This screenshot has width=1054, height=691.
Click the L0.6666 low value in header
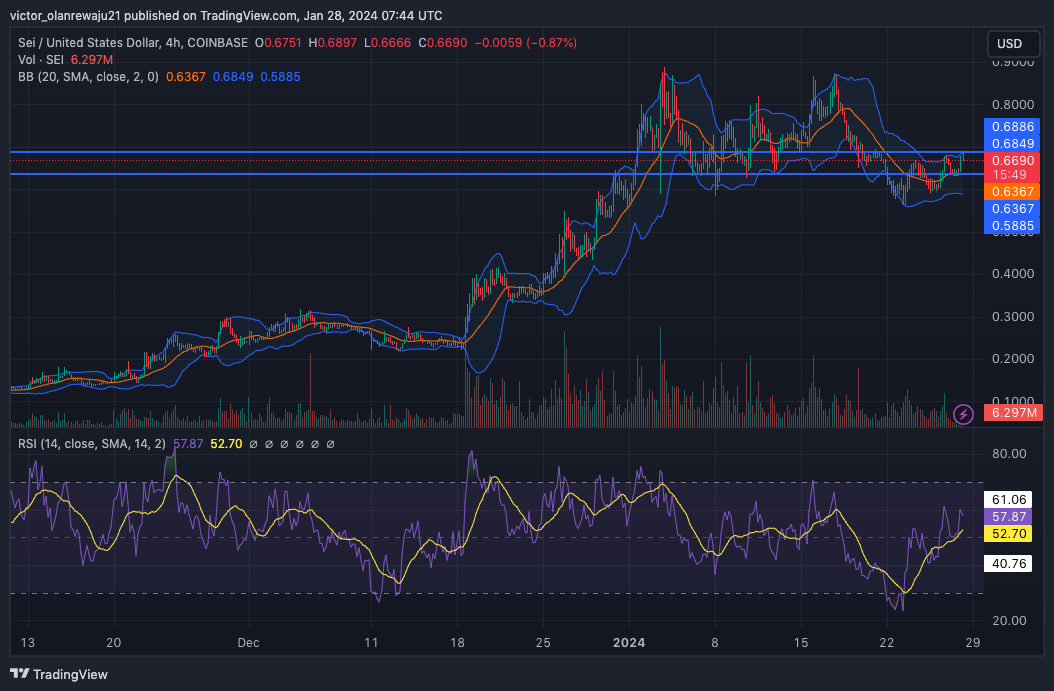pos(387,43)
